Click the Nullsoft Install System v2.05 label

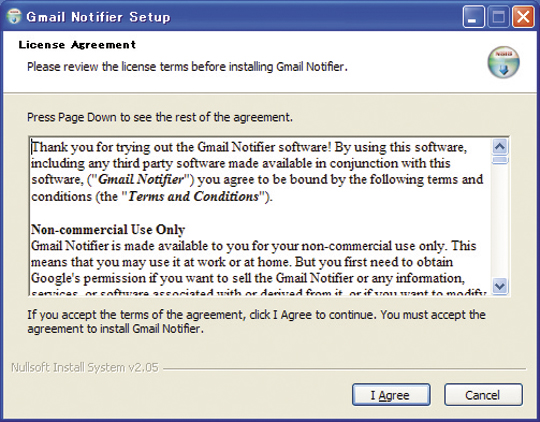click(x=85, y=368)
